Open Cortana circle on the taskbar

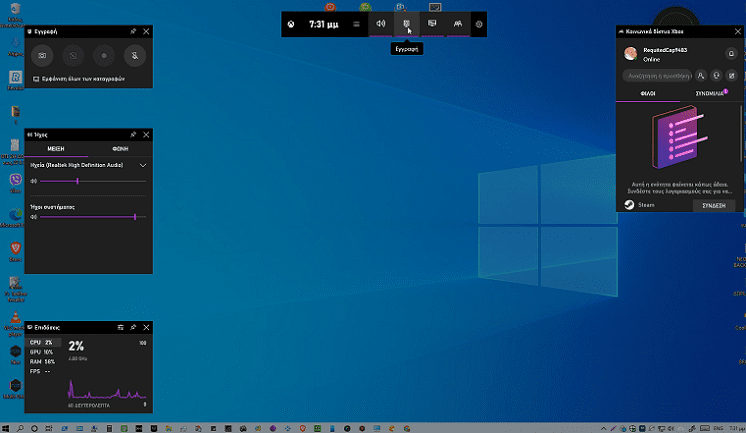pyautogui.click(x=34, y=428)
